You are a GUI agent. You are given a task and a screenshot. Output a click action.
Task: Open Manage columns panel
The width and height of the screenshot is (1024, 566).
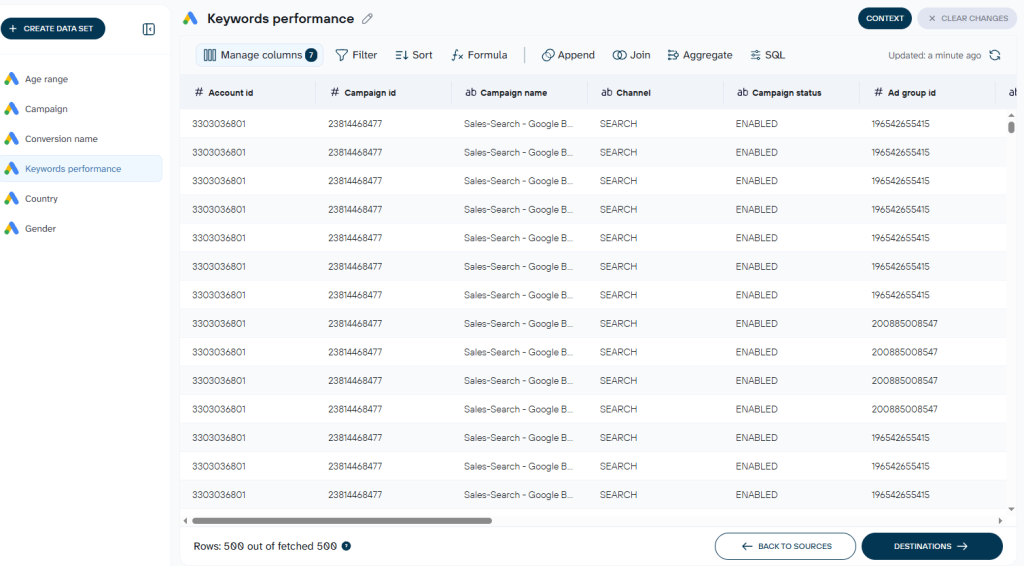259,55
